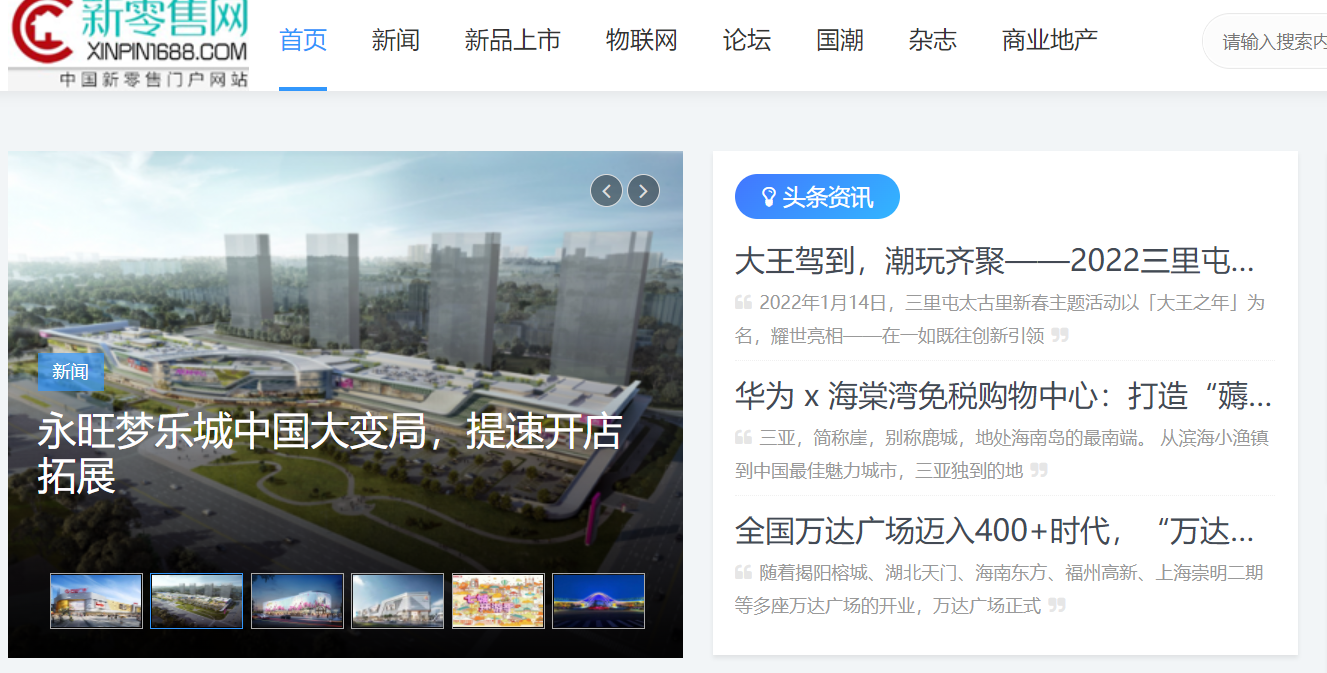Screen dimensions: 1327x673
Task: Switch to the 首页 navigation tab
Action: coord(303,40)
